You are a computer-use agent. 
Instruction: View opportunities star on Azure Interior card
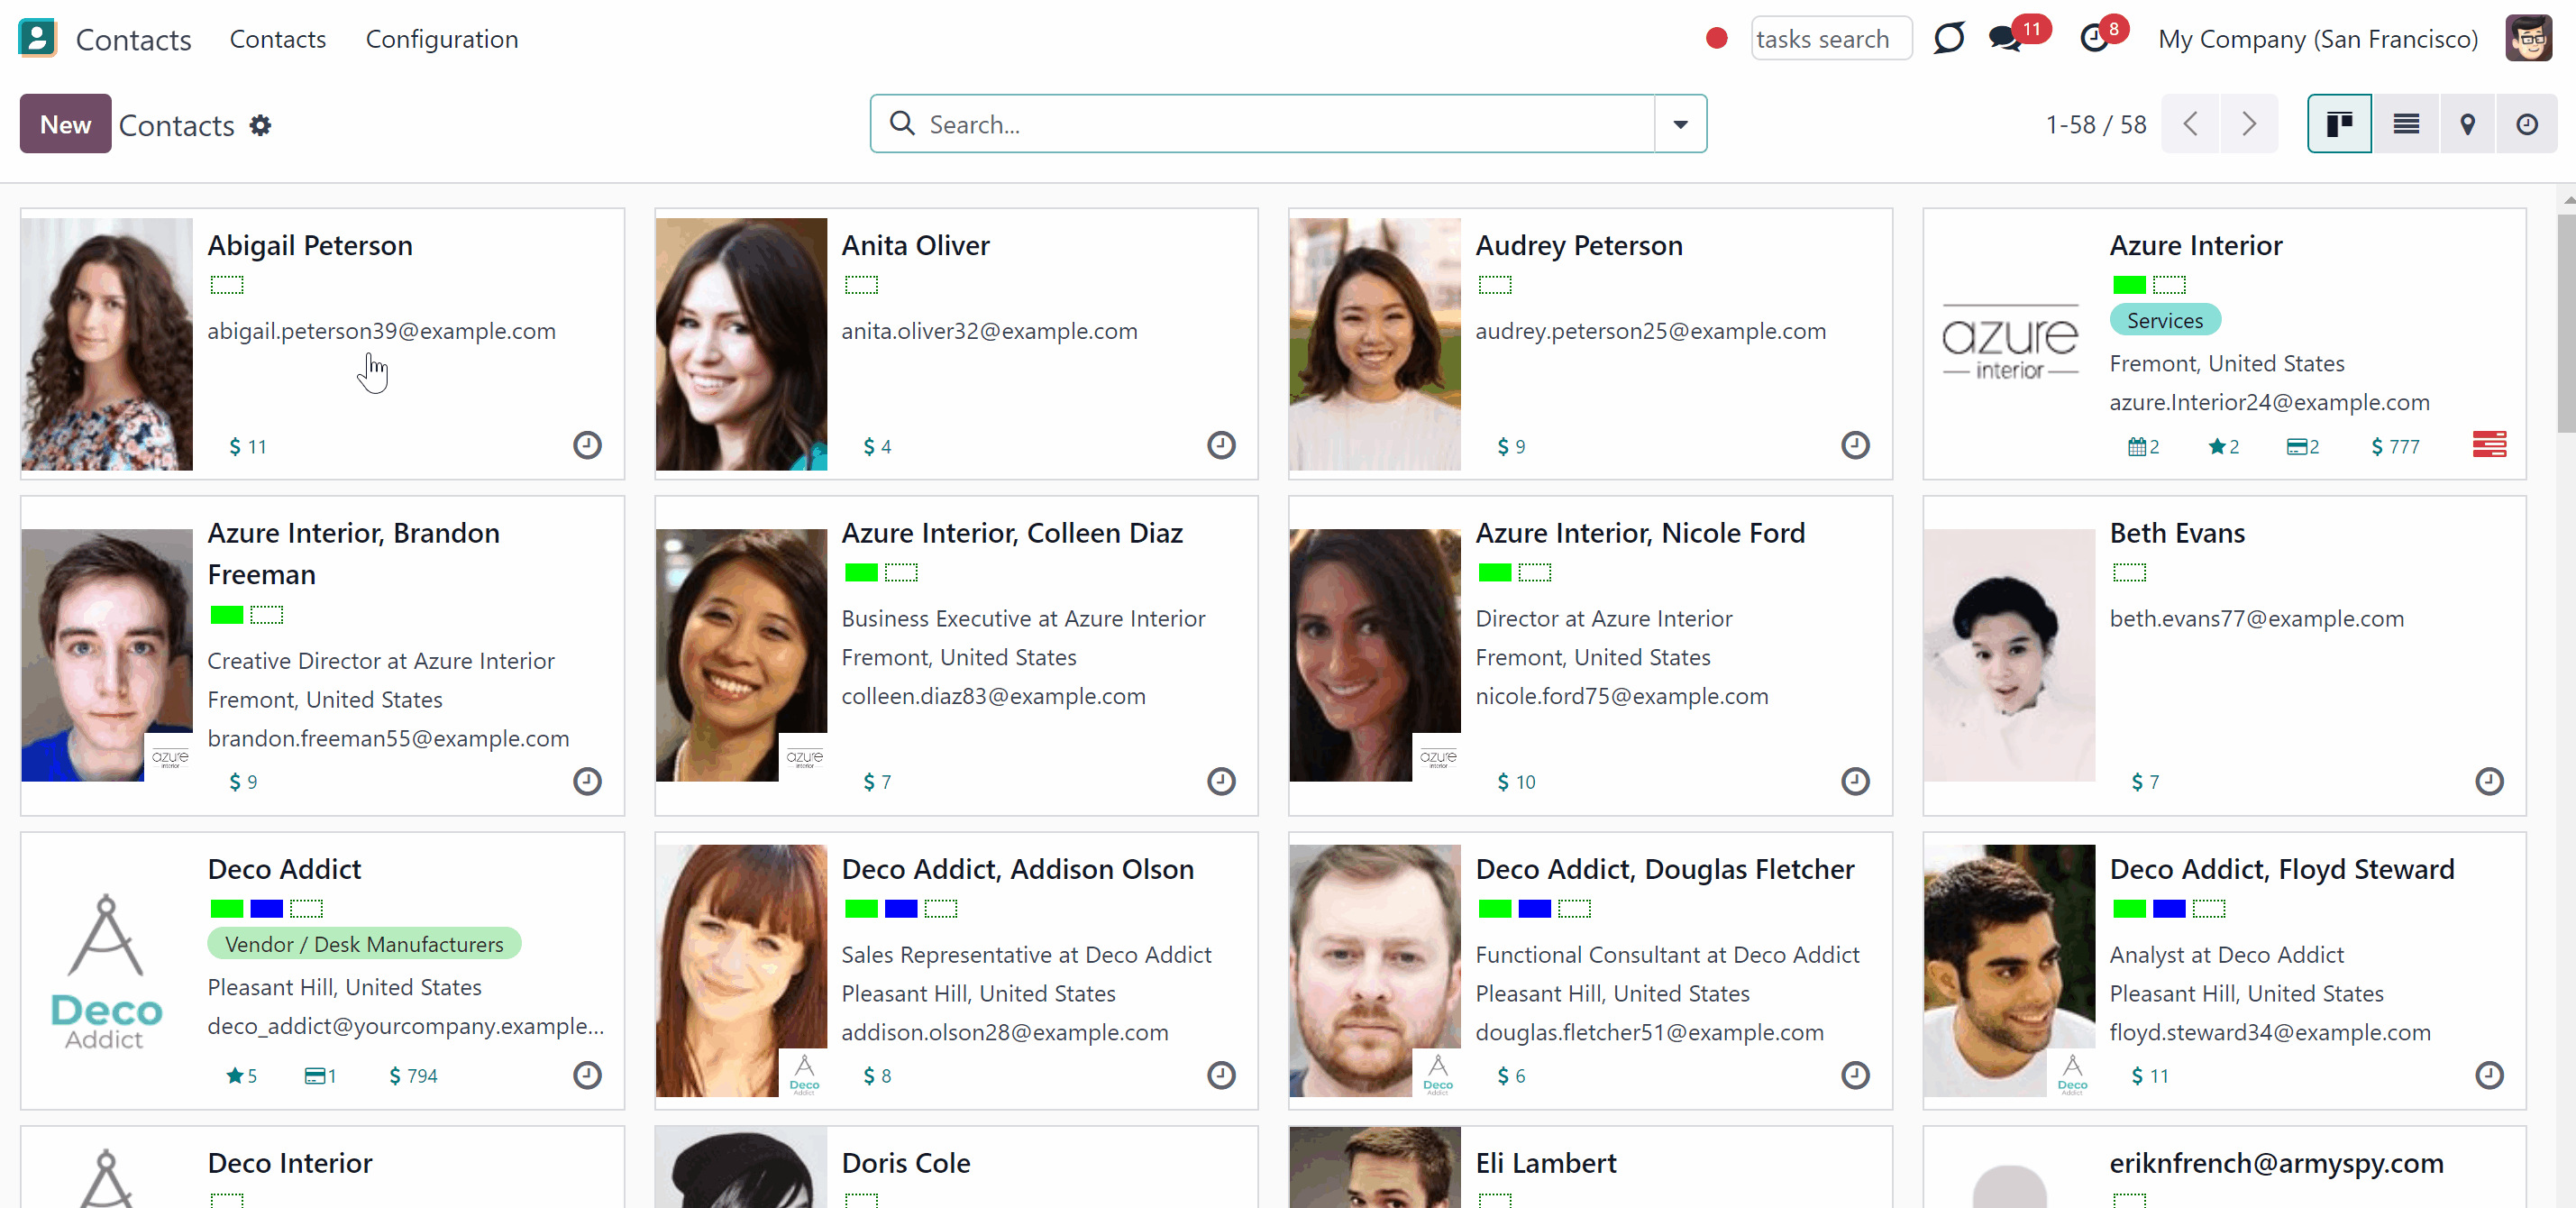pyautogui.click(x=2223, y=447)
